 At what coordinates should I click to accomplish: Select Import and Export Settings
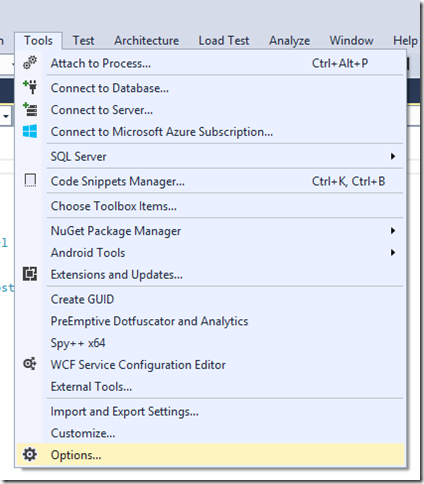pos(210,412)
